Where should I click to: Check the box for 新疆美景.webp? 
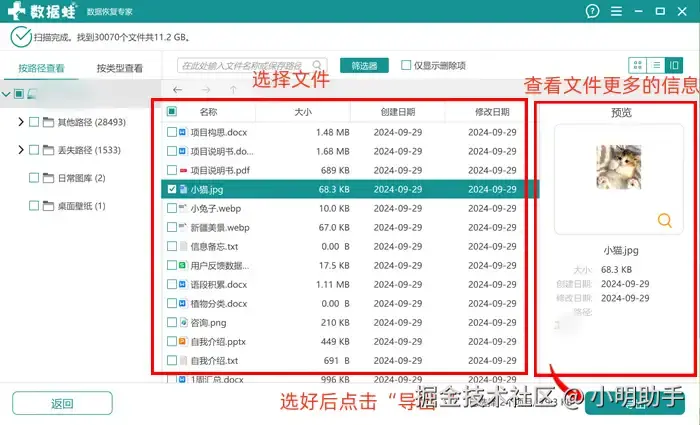(172, 227)
